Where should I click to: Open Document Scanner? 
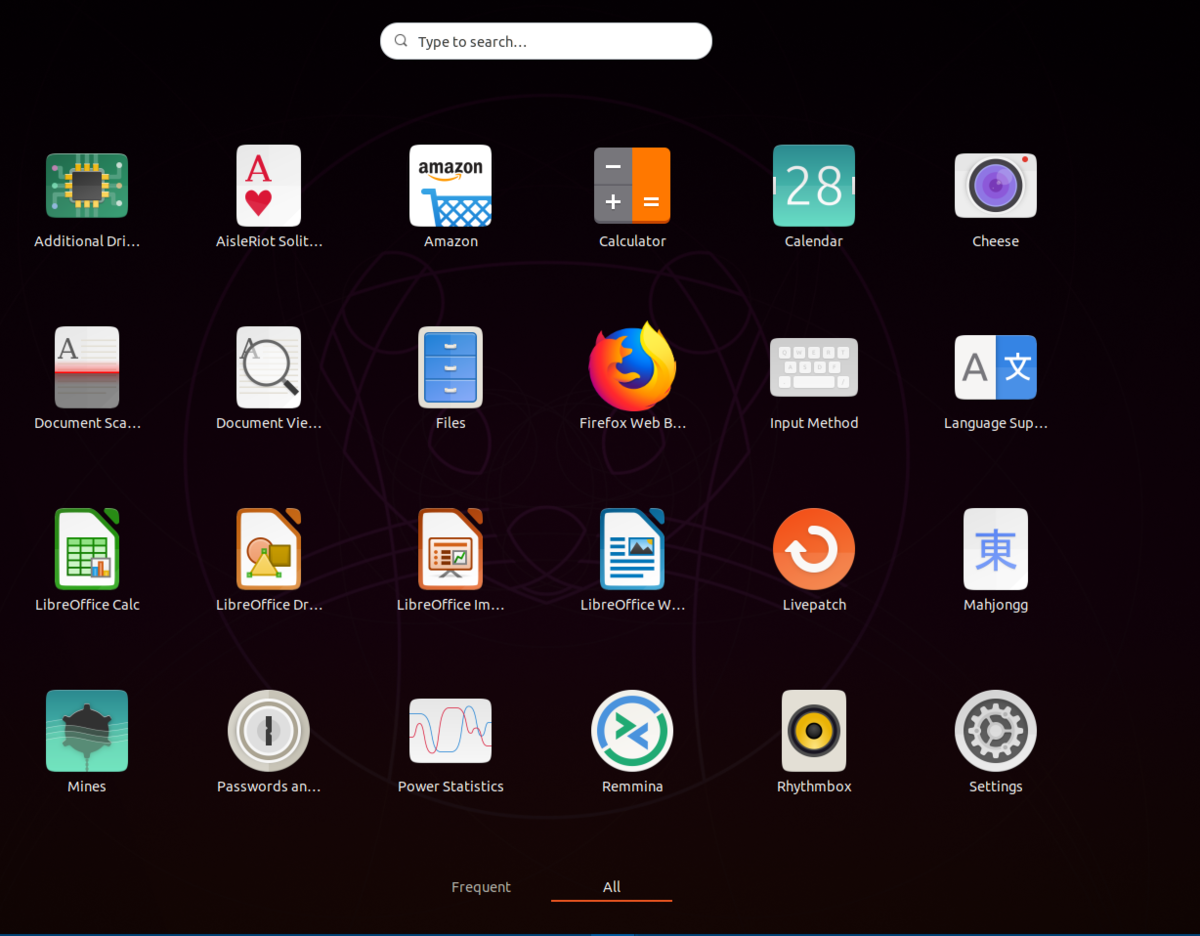[87, 367]
